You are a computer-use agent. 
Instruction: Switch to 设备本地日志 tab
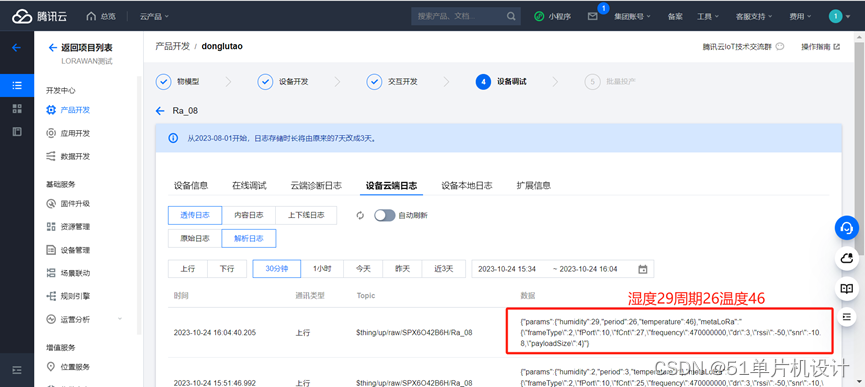(467, 185)
